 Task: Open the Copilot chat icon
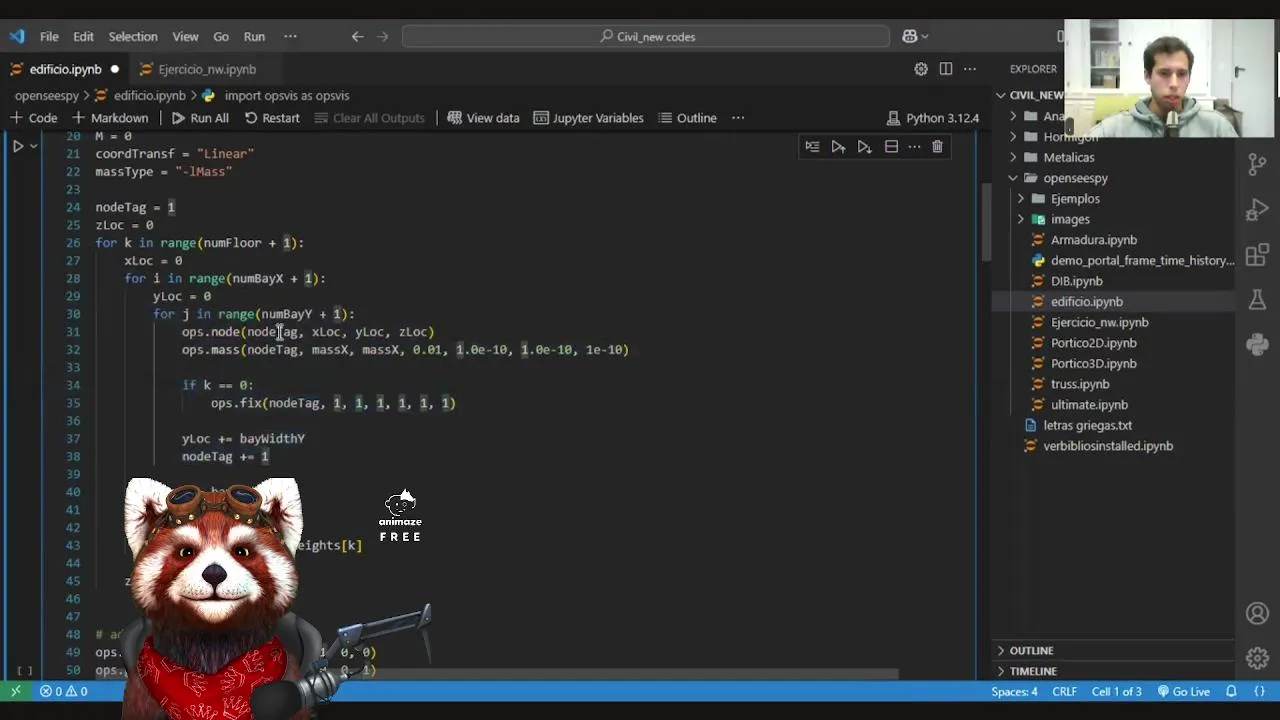[x=909, y=37]
